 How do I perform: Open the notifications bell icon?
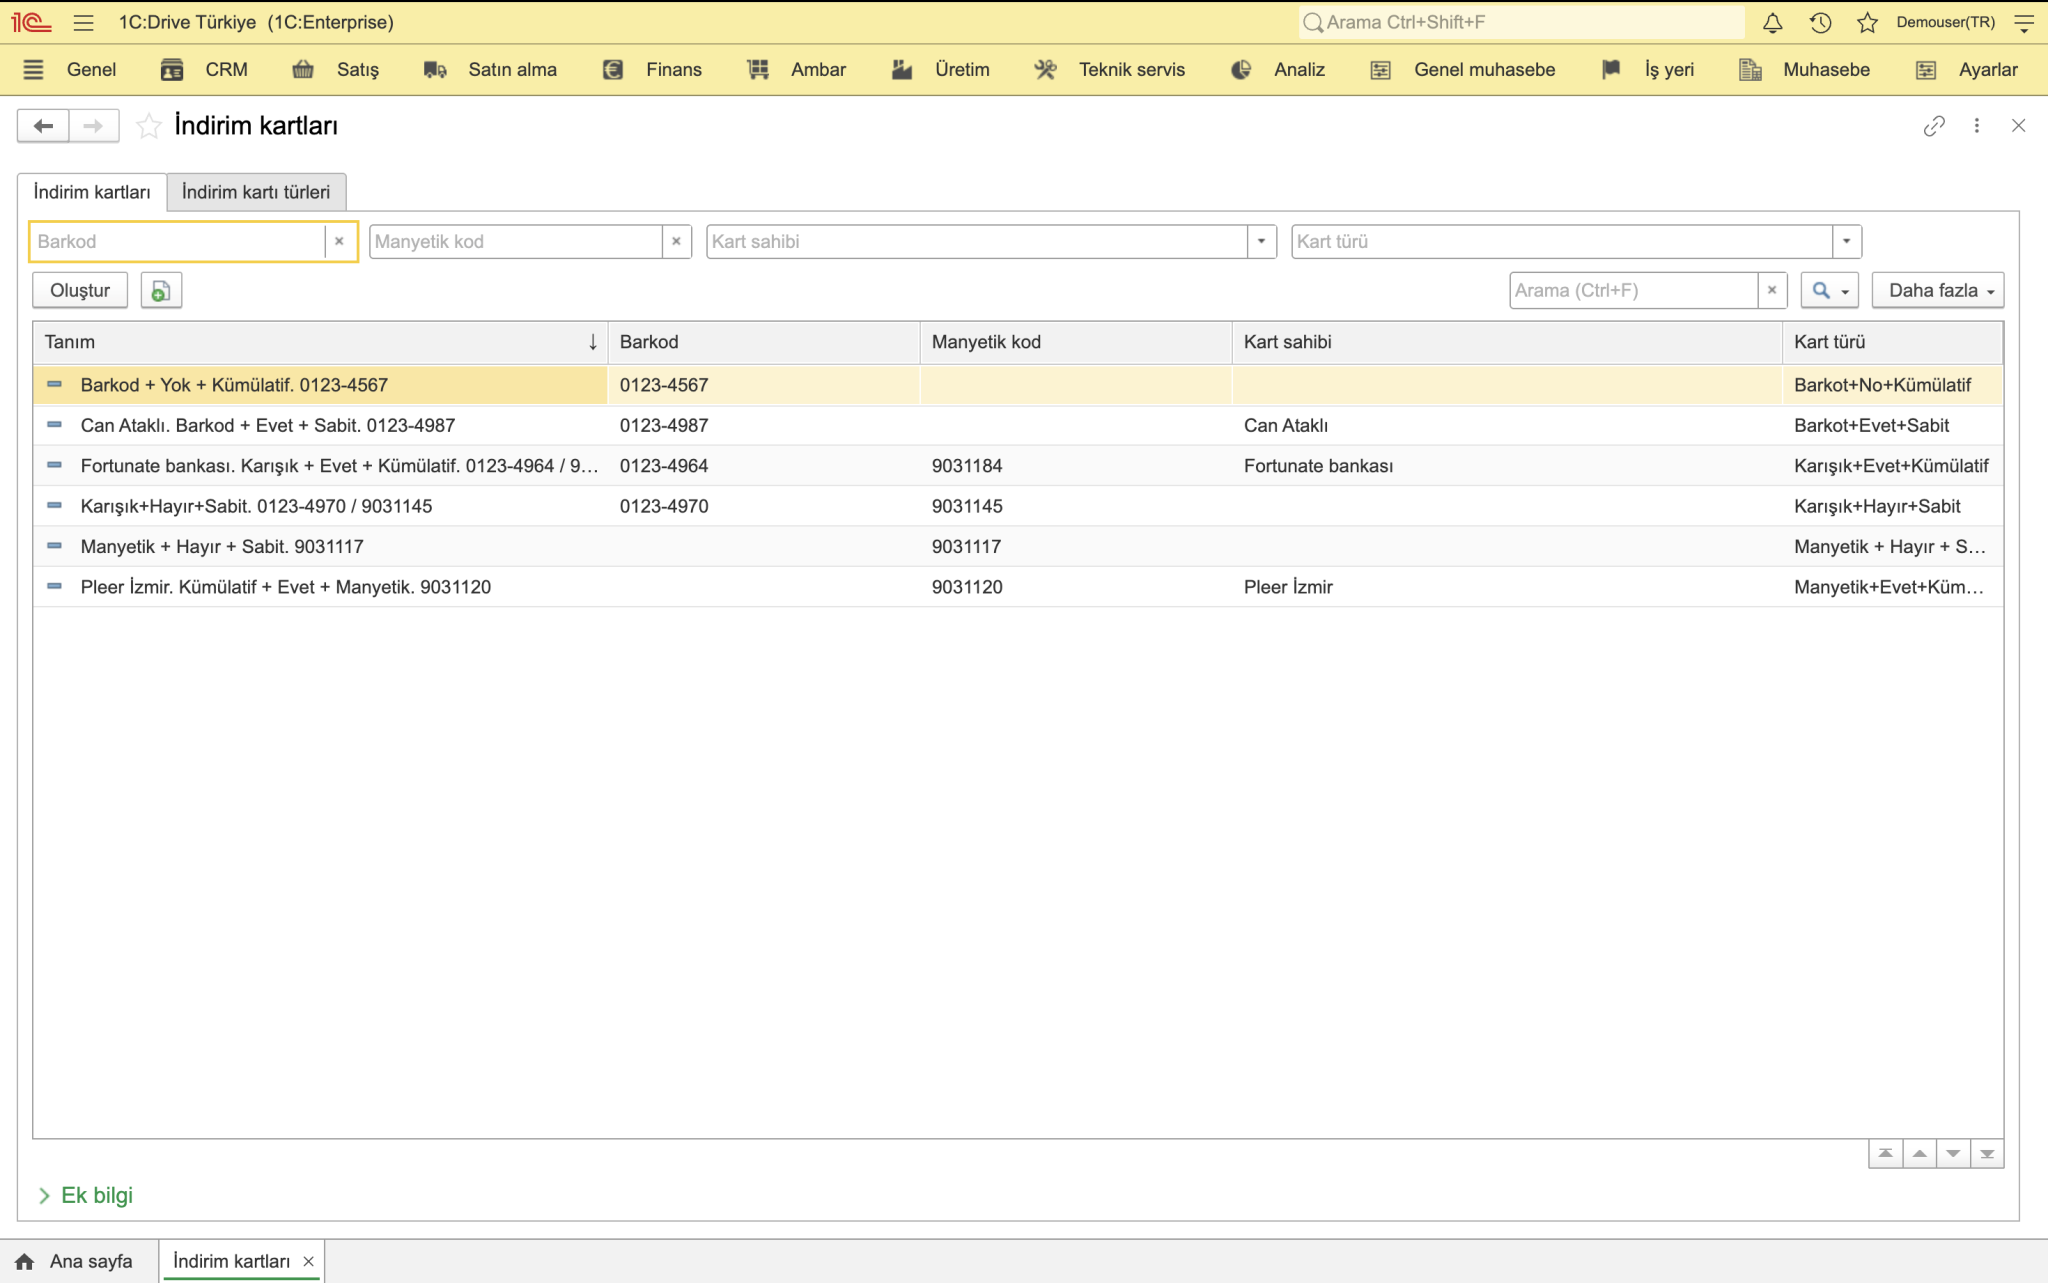click(1772, 22)
